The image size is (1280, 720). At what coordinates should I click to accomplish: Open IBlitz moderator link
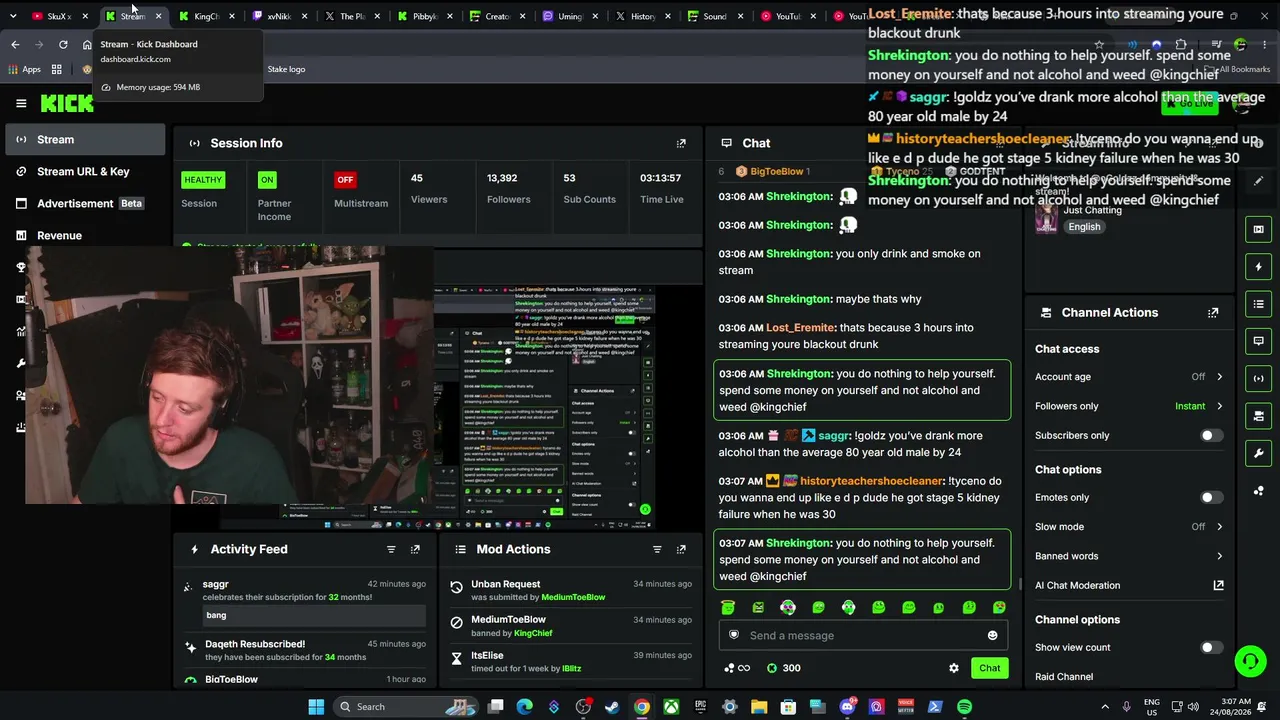pyautogui.click(x=571, y=668)
